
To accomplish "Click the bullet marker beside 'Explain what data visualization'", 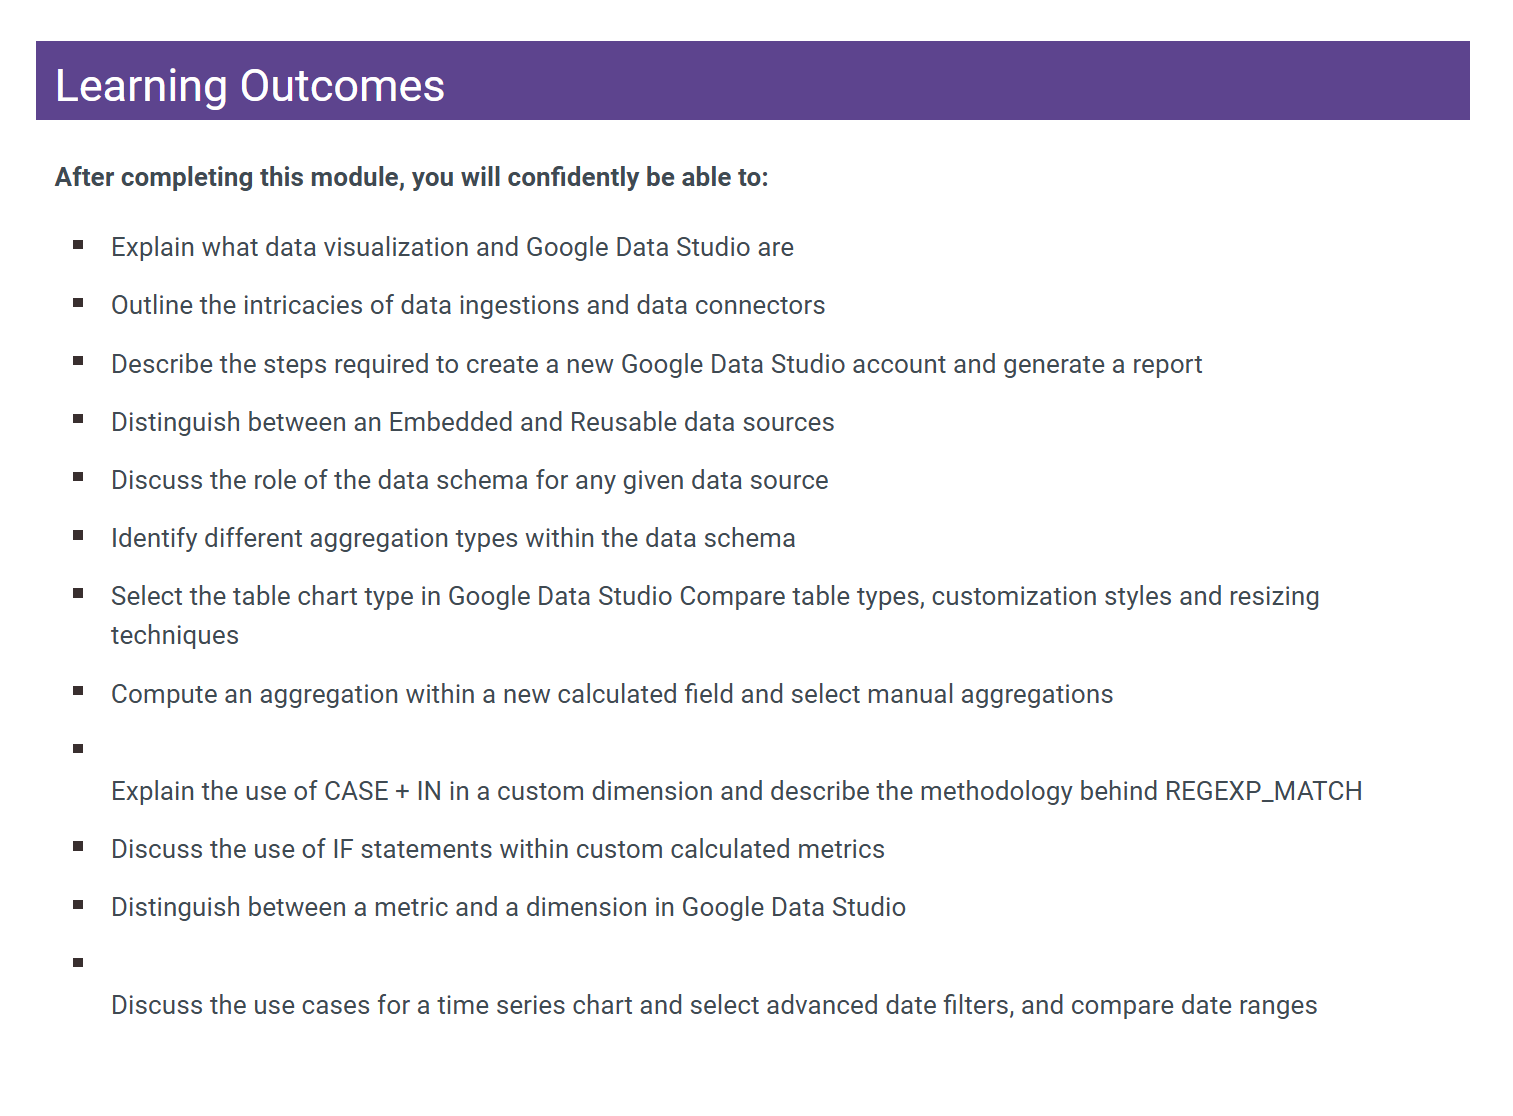I will [78, 244].
